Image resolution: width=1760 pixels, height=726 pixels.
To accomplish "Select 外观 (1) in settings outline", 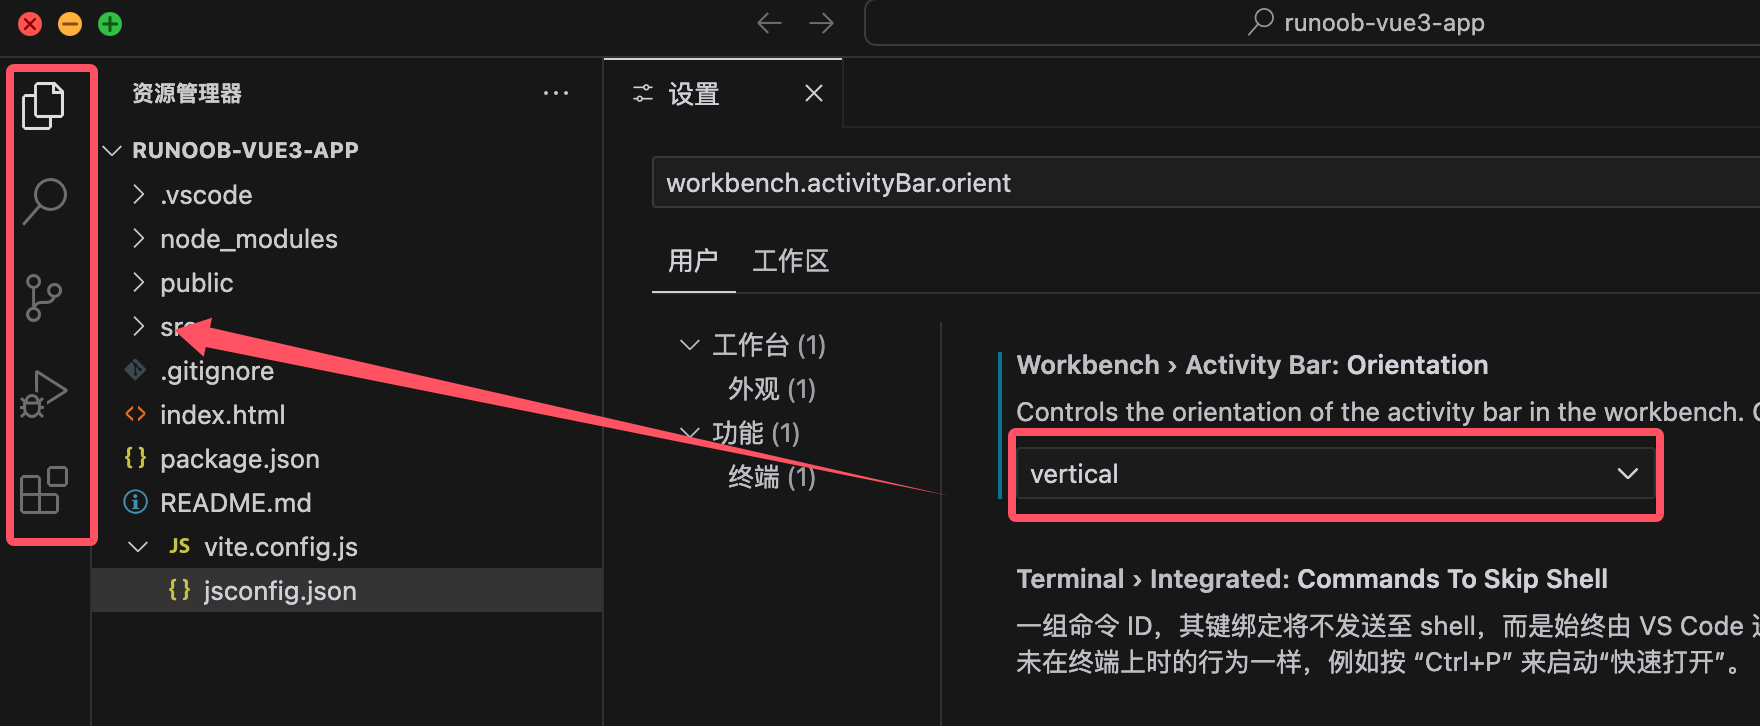I will pos(771,389).
